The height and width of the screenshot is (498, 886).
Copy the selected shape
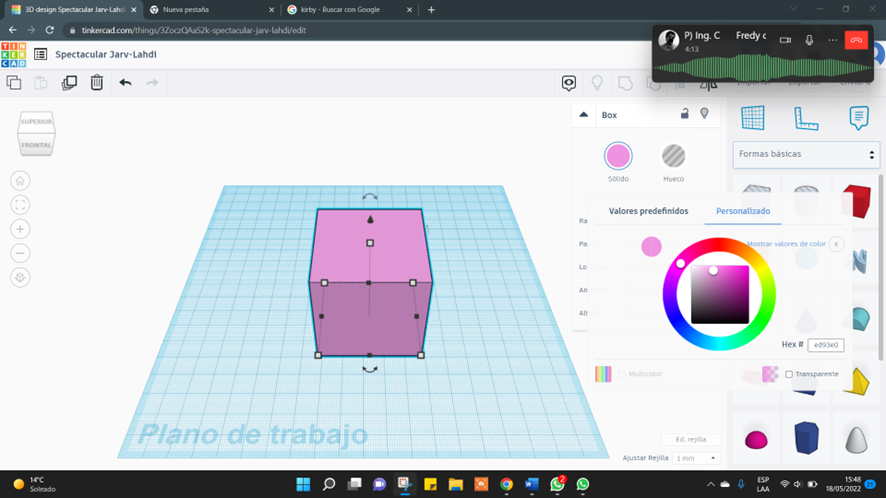[x=14, y=83]
